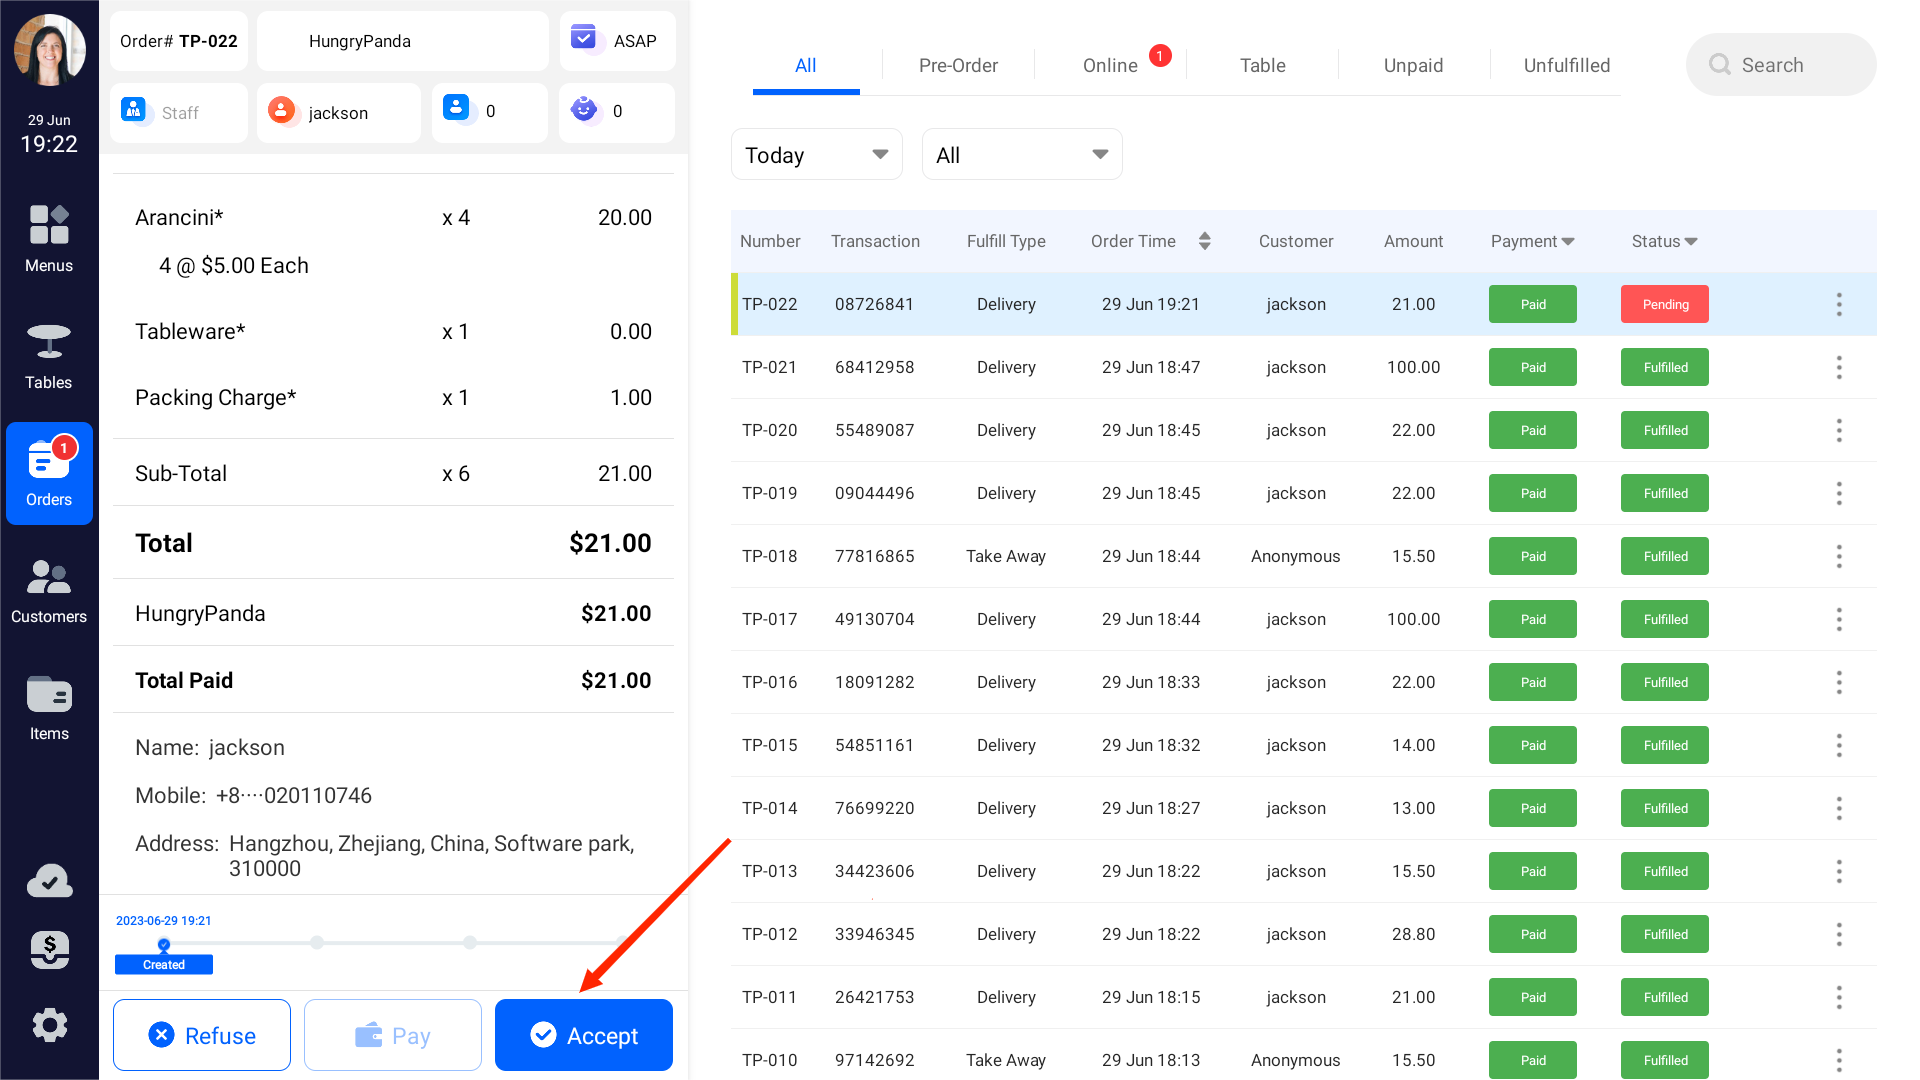Viewport: 1920px width, 1080px height.
Task: Switch to the Unfulfilled tab
Action: click(1566, 65)
